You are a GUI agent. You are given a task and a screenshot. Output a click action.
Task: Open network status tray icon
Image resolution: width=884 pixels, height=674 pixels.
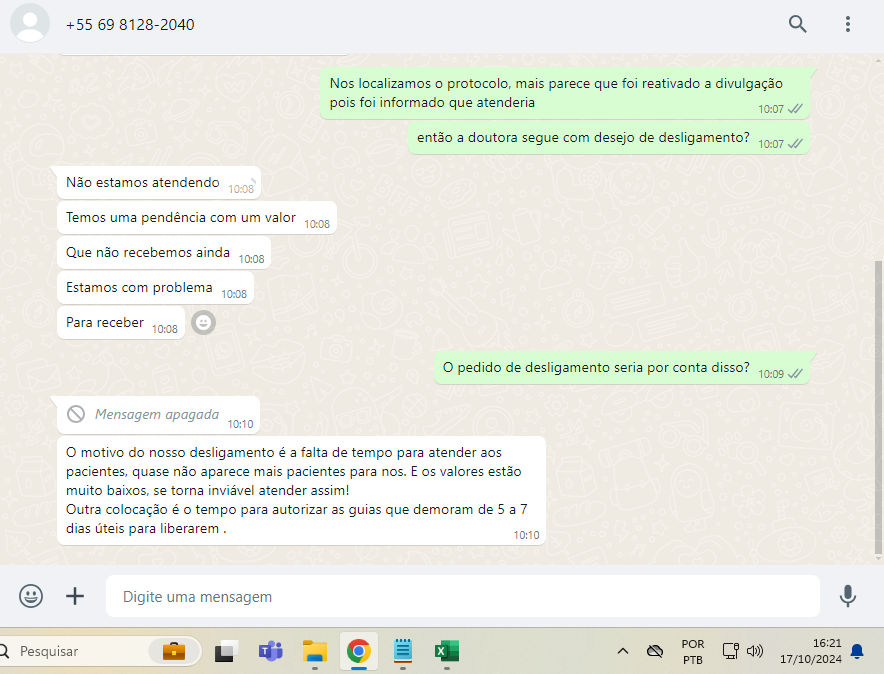731,651
